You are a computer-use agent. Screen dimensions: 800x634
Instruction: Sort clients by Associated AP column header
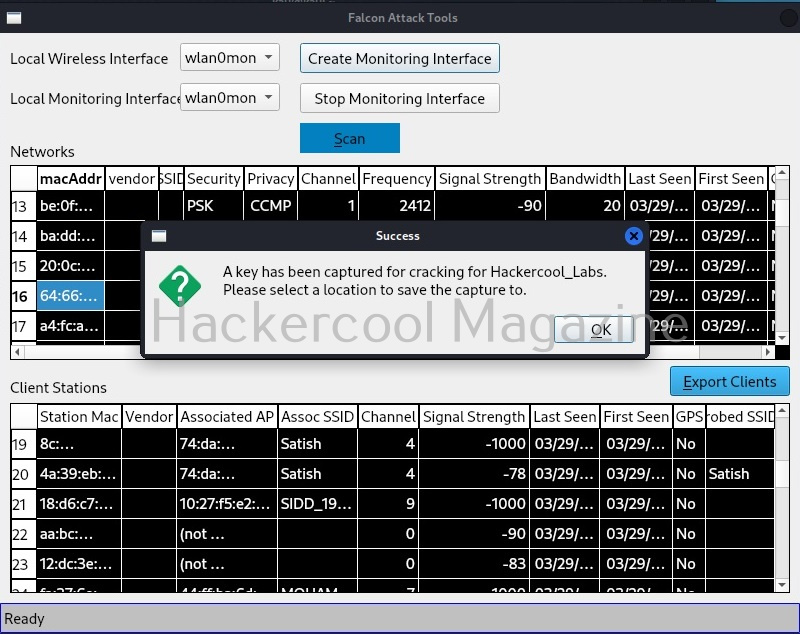point(227,417)
